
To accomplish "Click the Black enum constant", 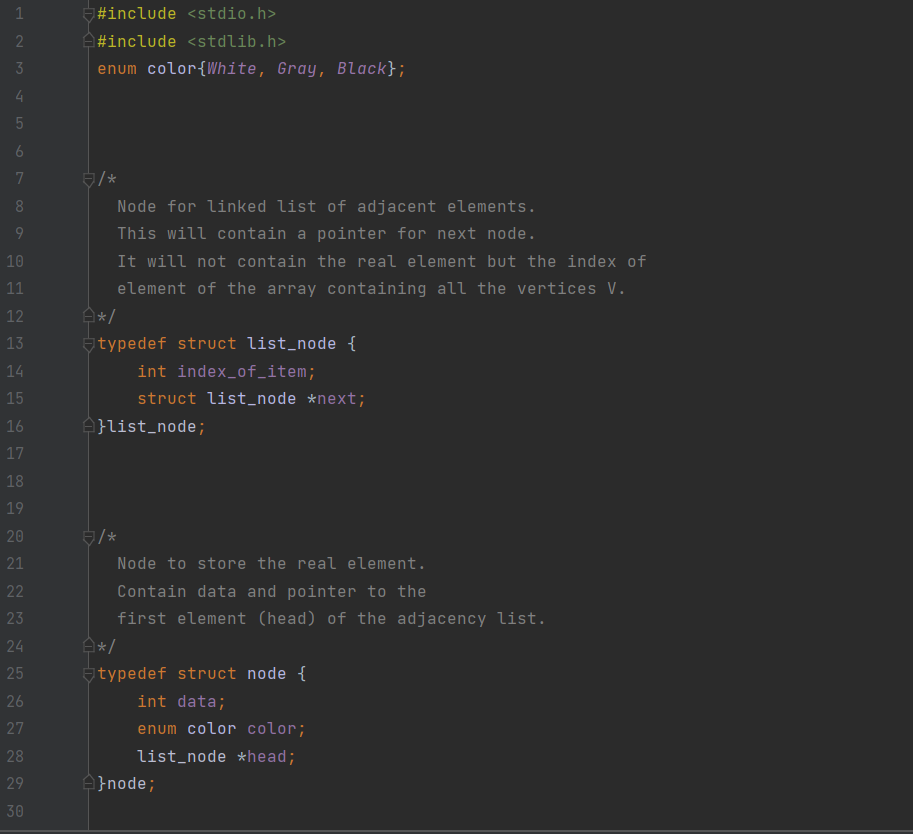I will point(362,69).
